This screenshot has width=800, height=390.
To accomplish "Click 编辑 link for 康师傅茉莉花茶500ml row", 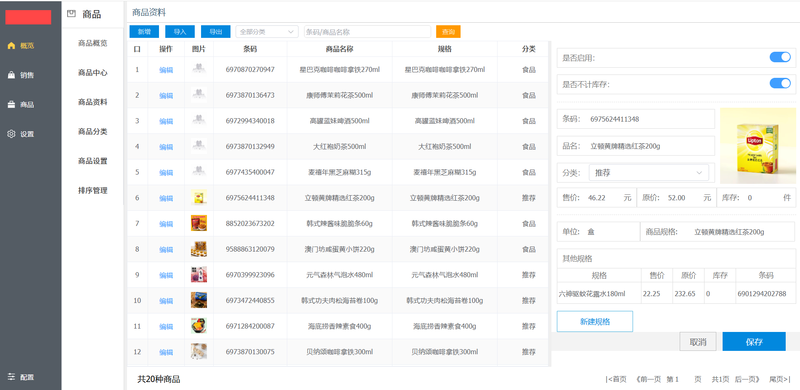I will [166, 95].
